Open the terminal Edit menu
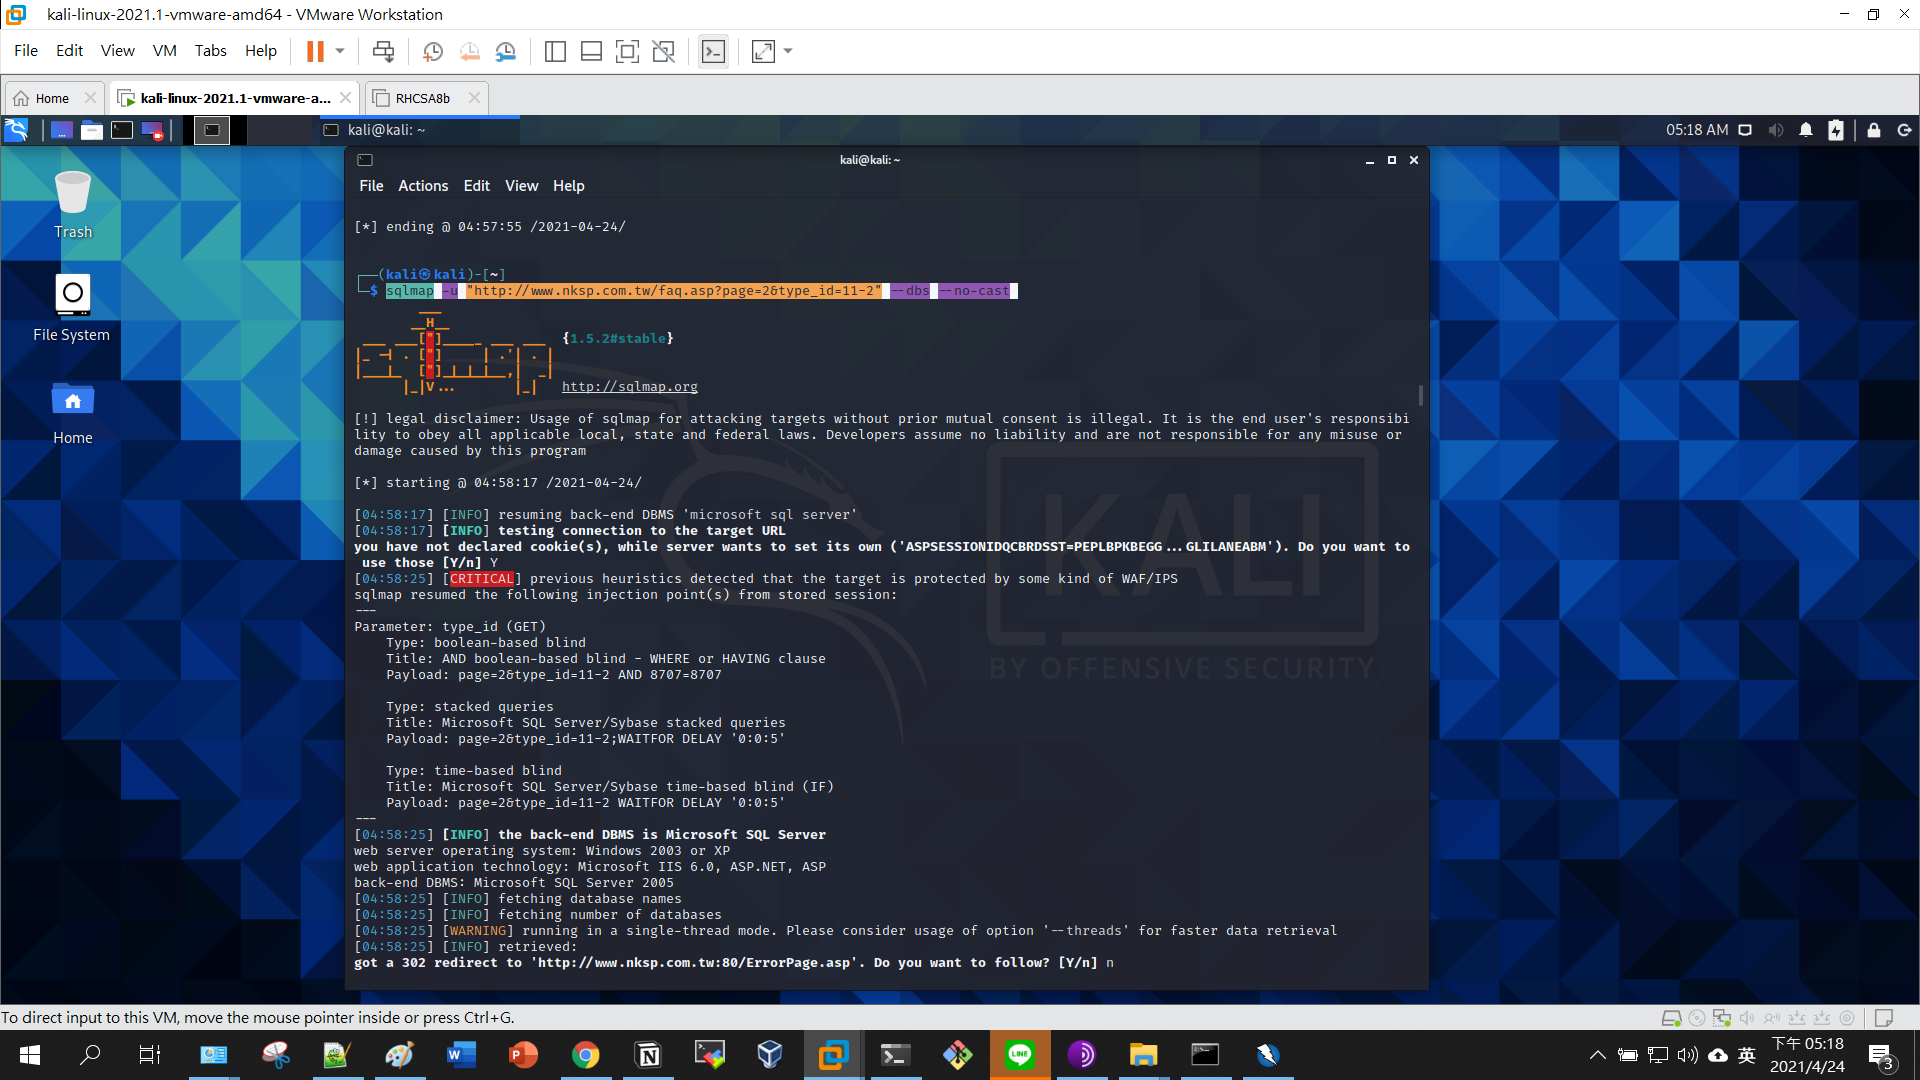Screen dimensions: 1920x1080 [477, 186]
